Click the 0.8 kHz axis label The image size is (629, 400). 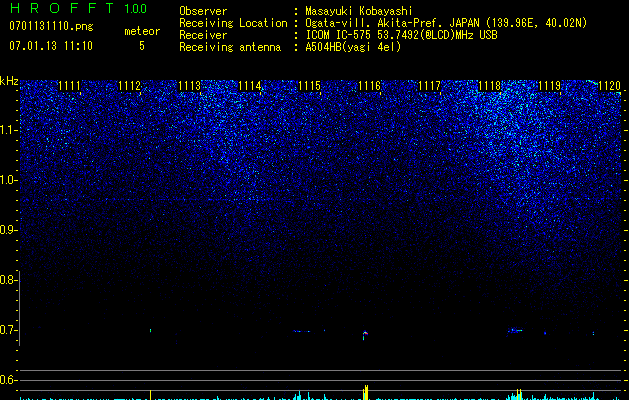coord(8,280)
